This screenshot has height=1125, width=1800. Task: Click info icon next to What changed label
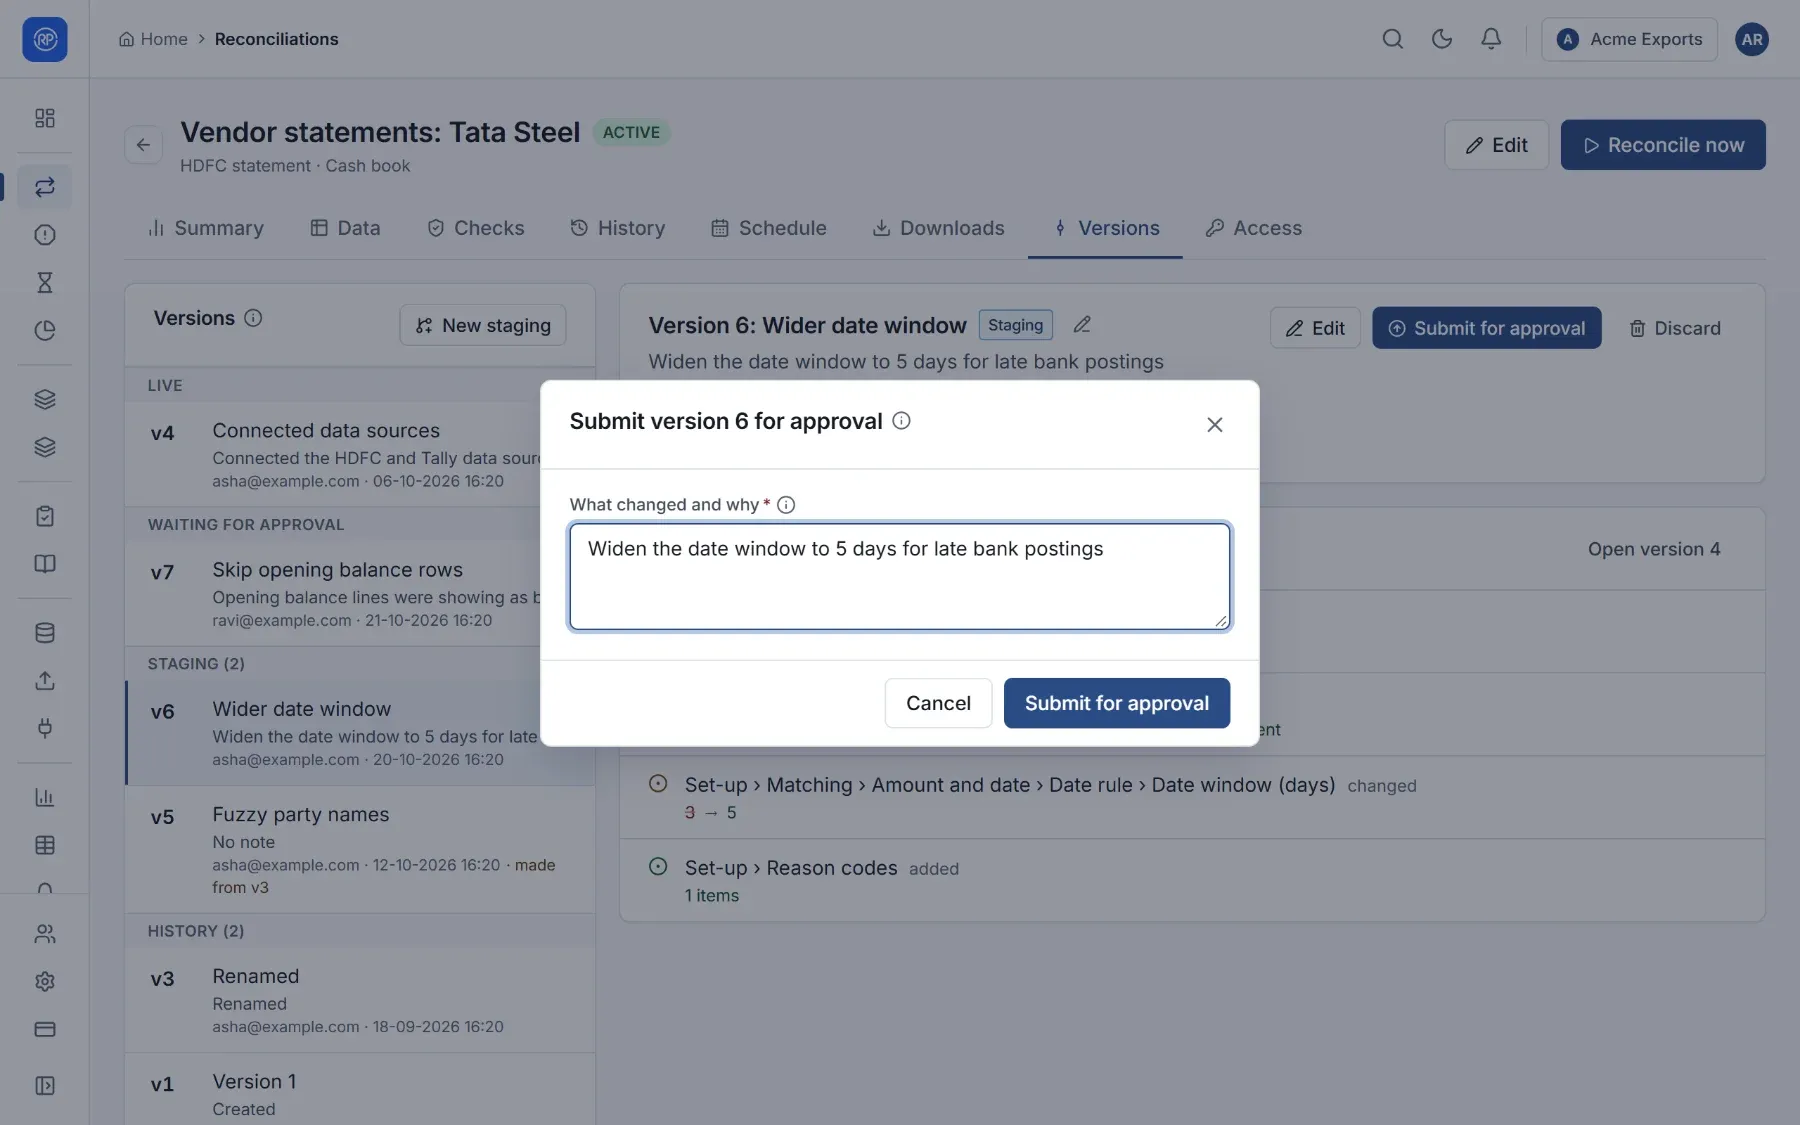click(x=786, y=505)
